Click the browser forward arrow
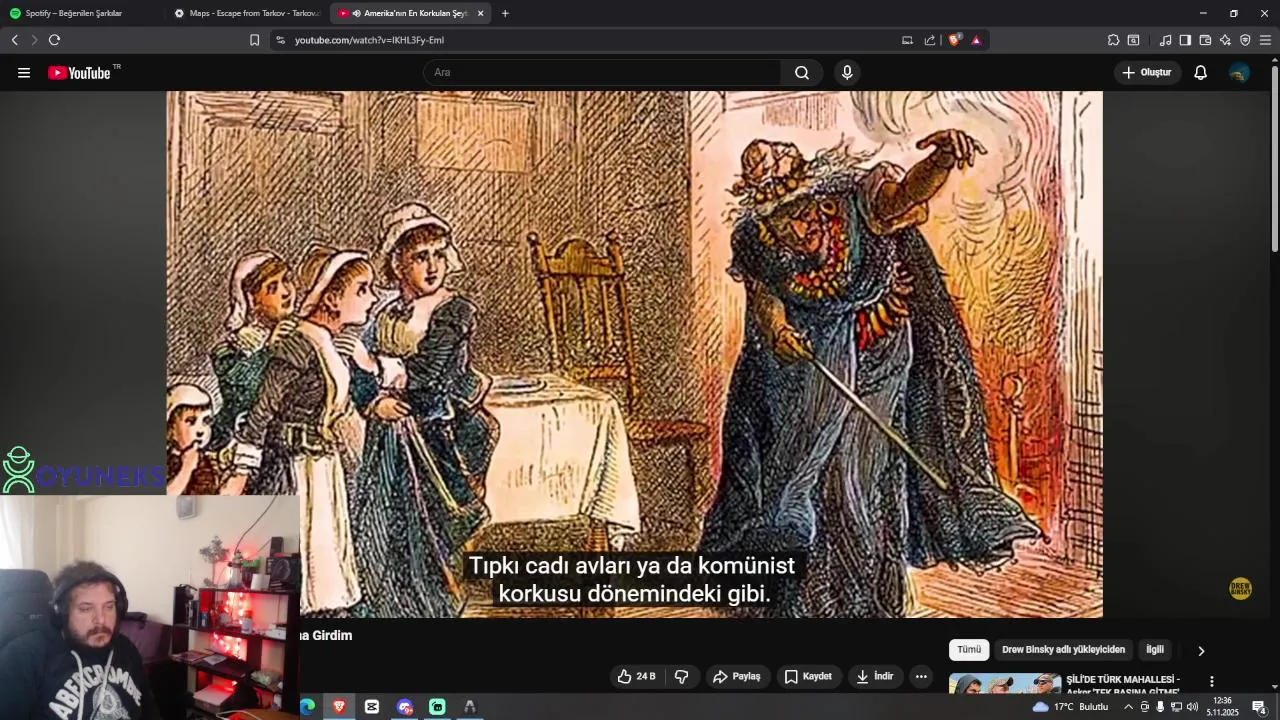The image size is (1280, 720). pos(34,40)
